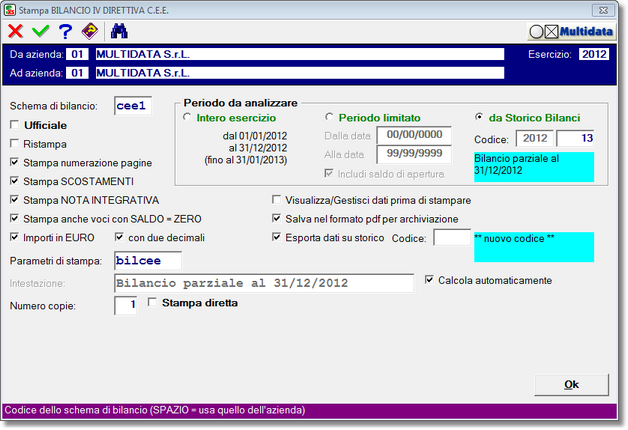This screenshot has height=430, width=628.
Task: Toggle Stampa anche voci con SALDO = ZERO
Action: click(14, 218)
